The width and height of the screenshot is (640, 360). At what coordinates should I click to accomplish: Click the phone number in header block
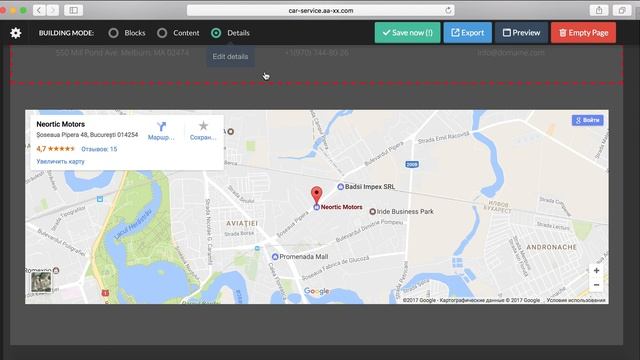point(317,53)
